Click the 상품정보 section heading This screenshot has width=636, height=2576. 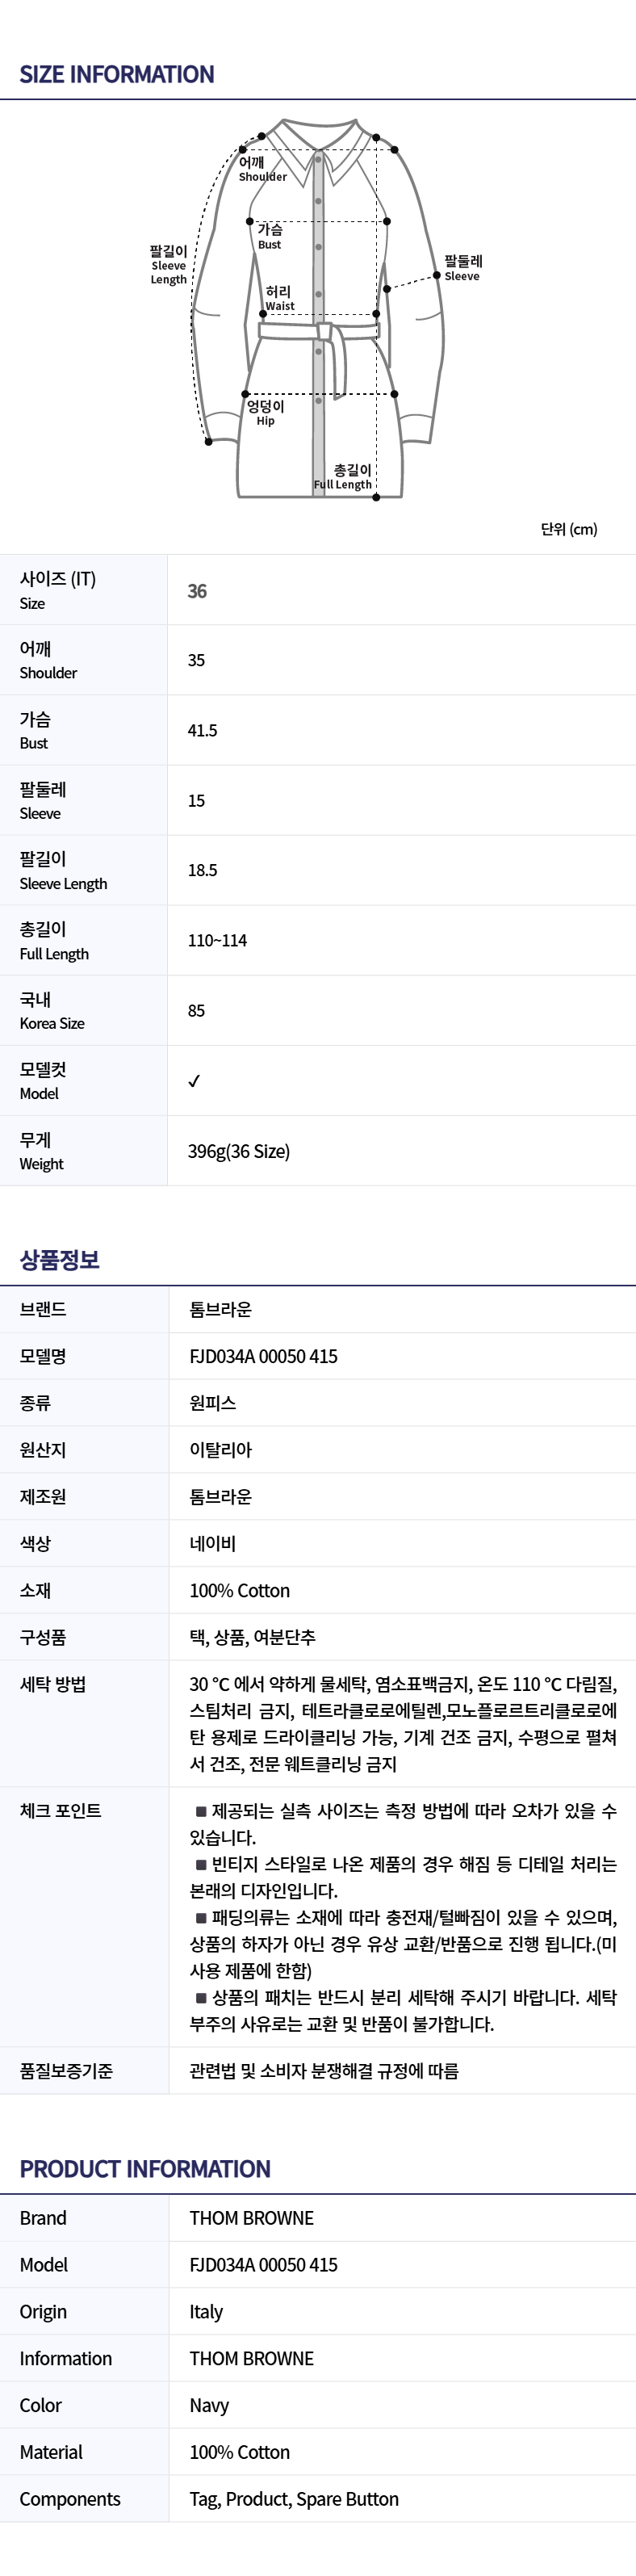point(60,1260)
